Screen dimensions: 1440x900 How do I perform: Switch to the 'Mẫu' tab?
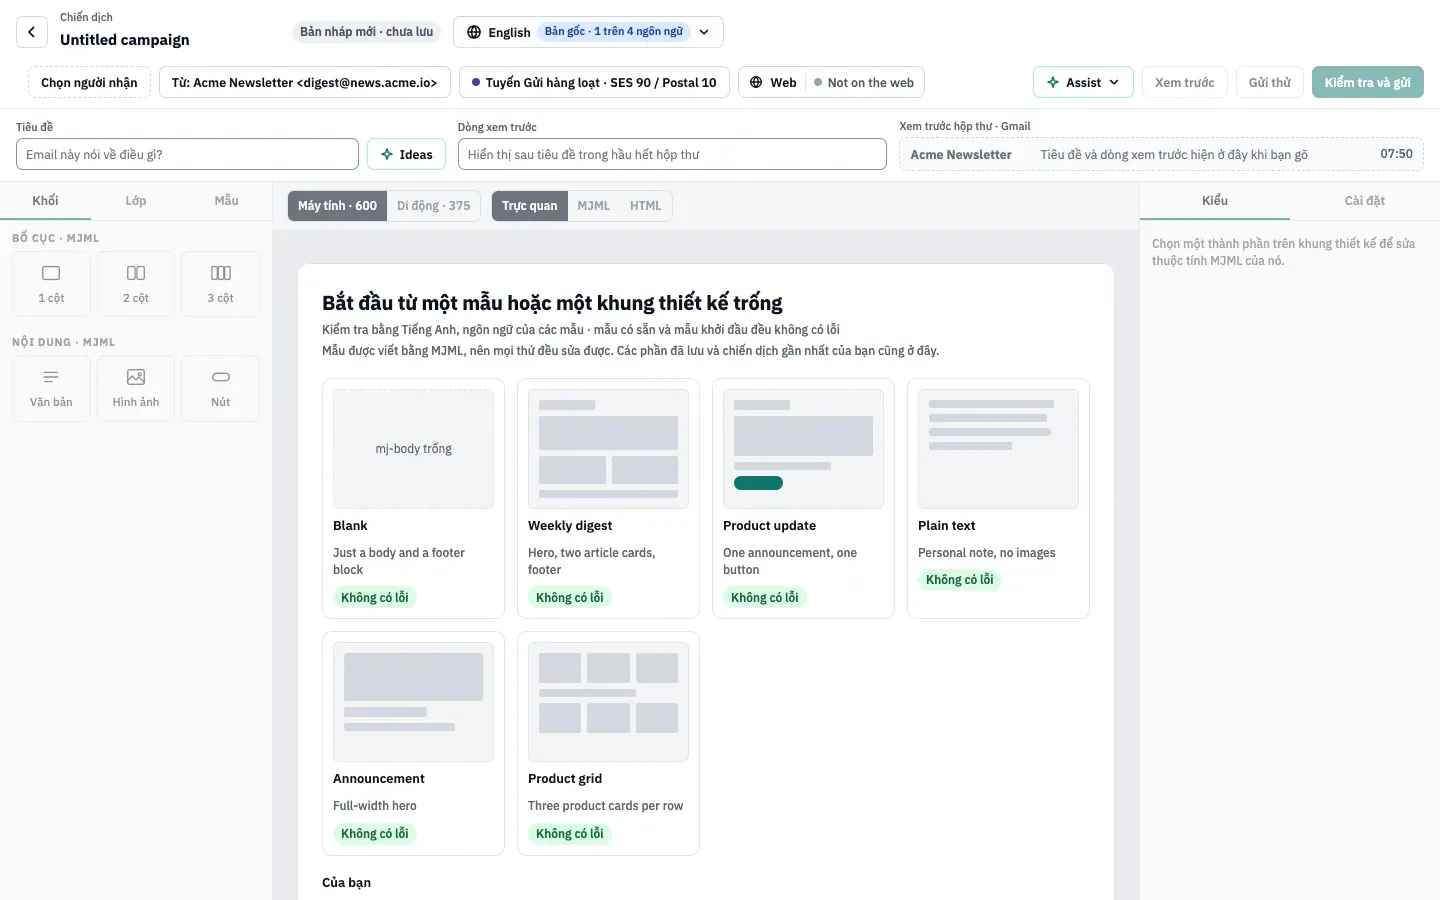226,200
